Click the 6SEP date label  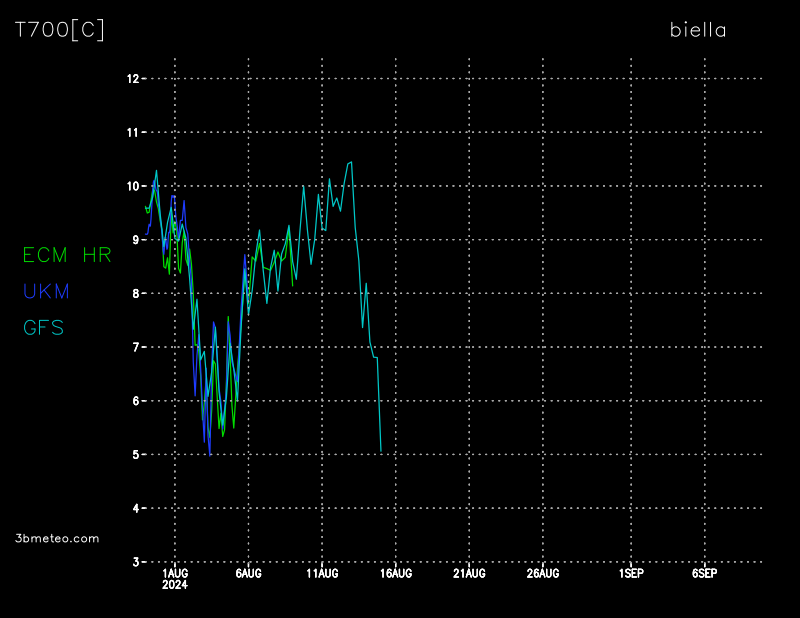[x=704, y=574]
